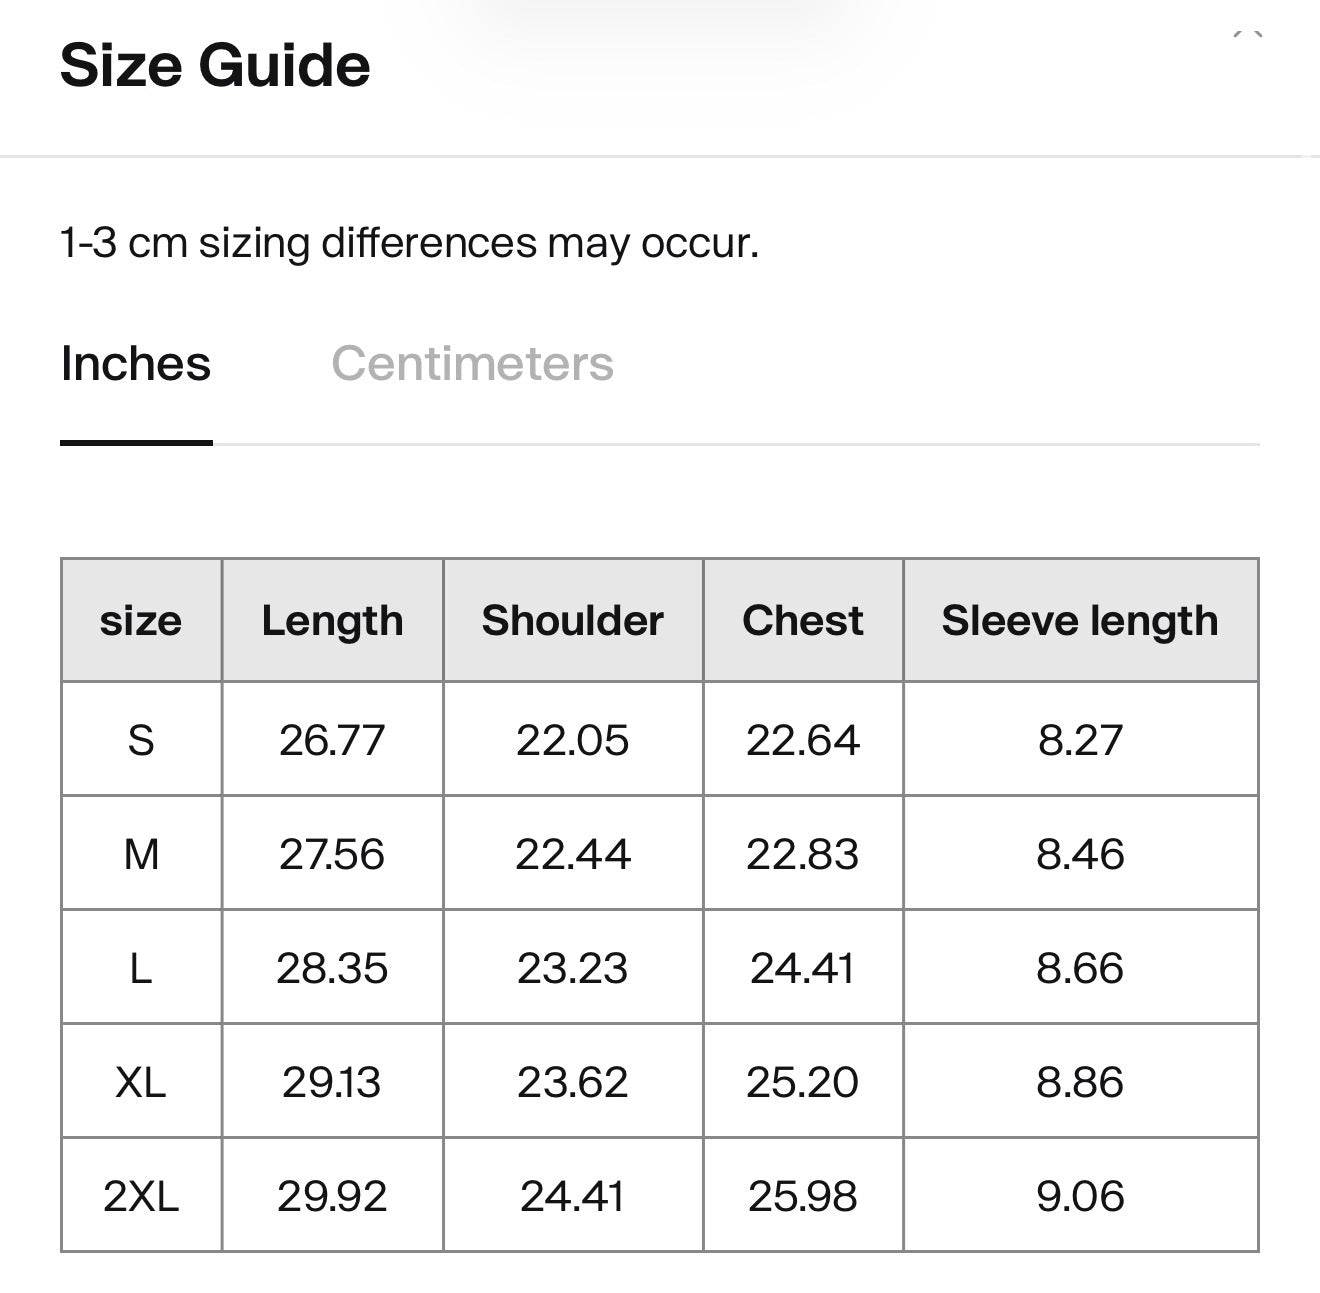The width and height of the screenshot is (1320, 1293).
Task: Click the Length column header
Action: pos(332,621)
